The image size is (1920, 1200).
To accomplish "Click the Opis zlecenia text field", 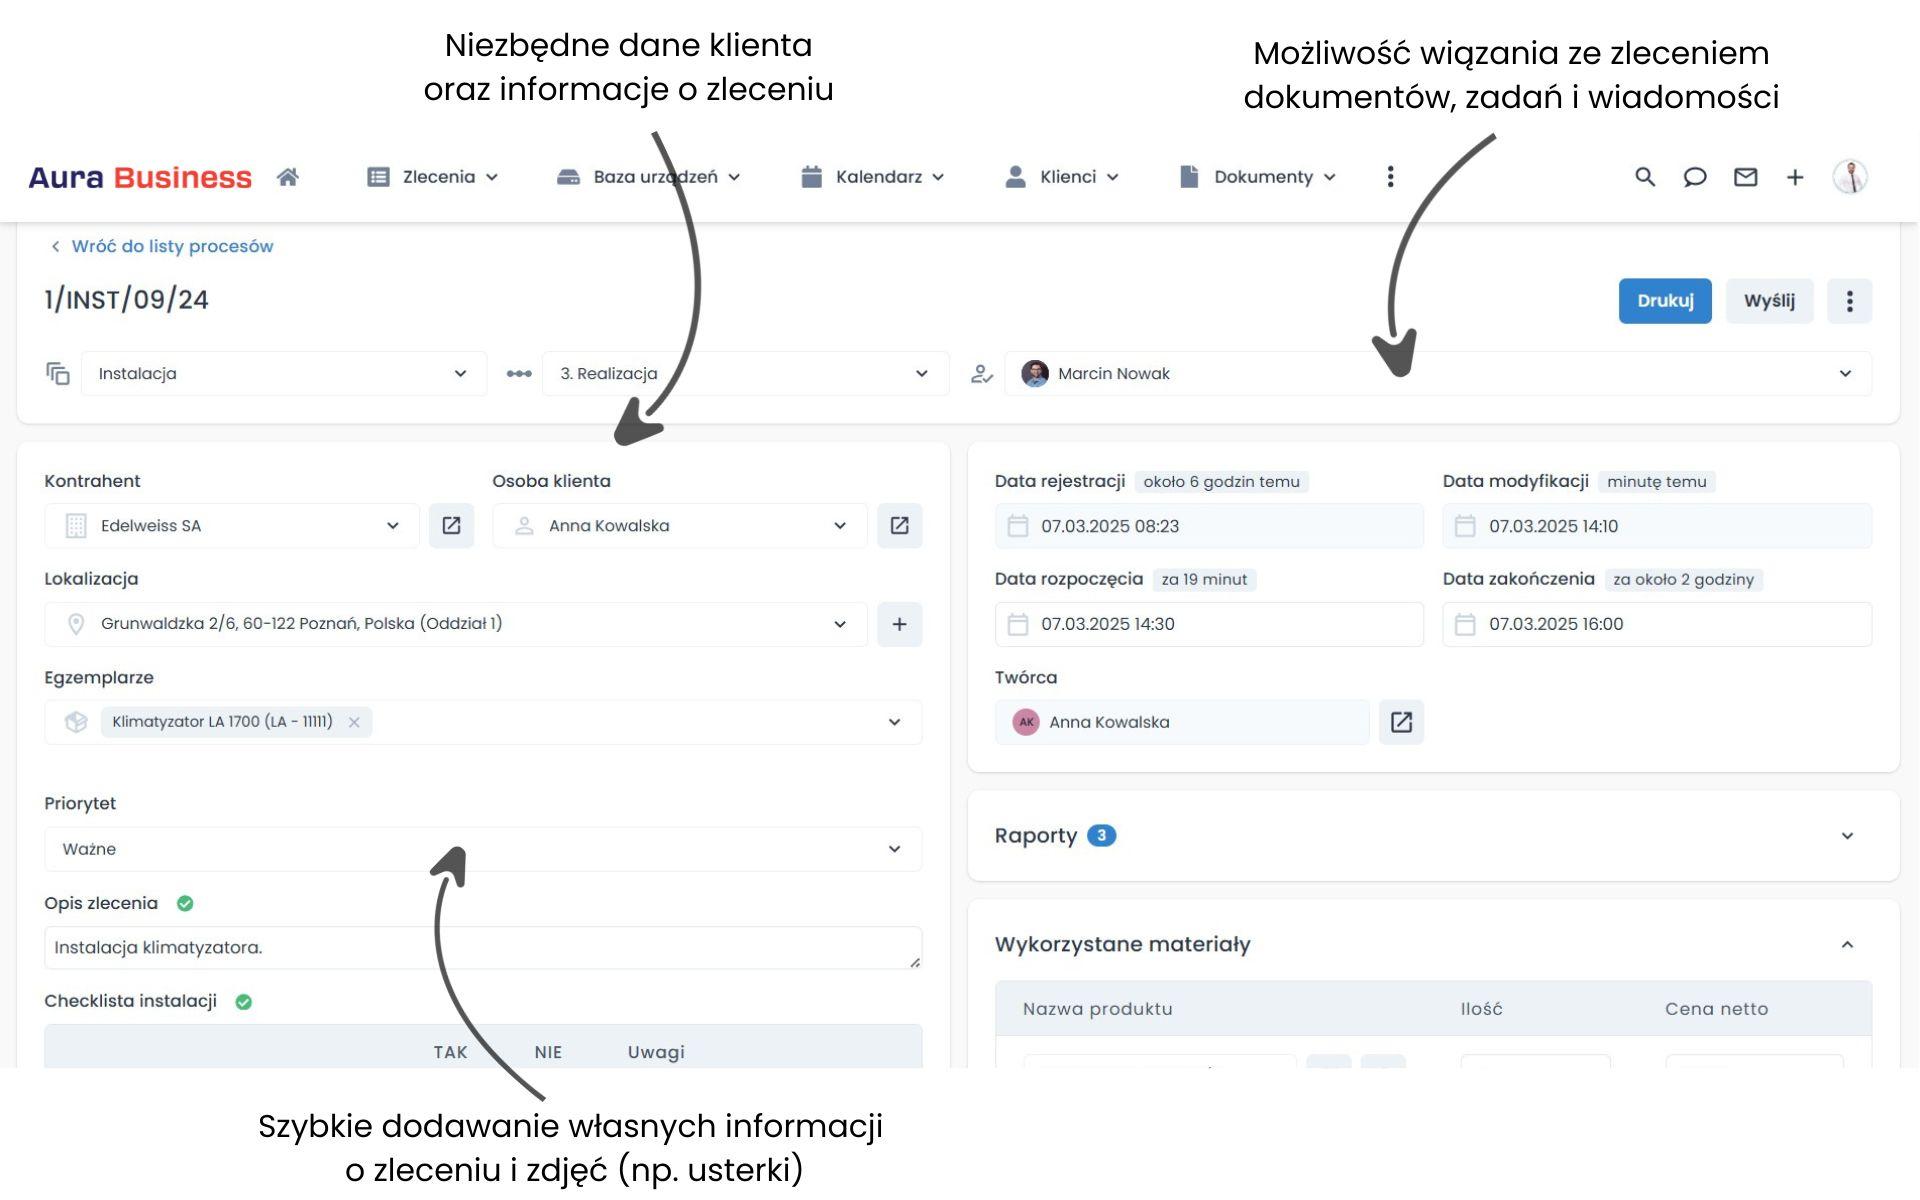I will 482,948.
